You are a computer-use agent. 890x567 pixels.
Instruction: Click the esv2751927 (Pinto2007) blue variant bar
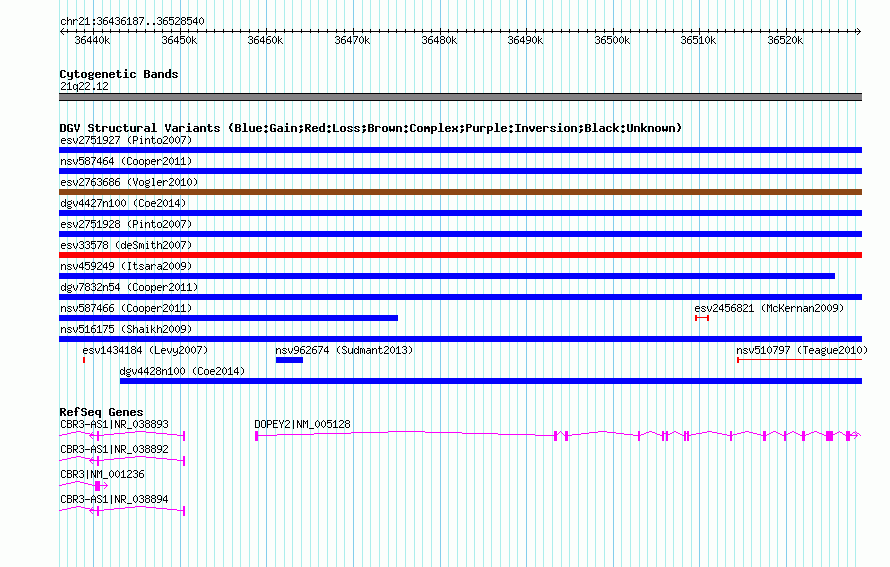pos(460,150)
